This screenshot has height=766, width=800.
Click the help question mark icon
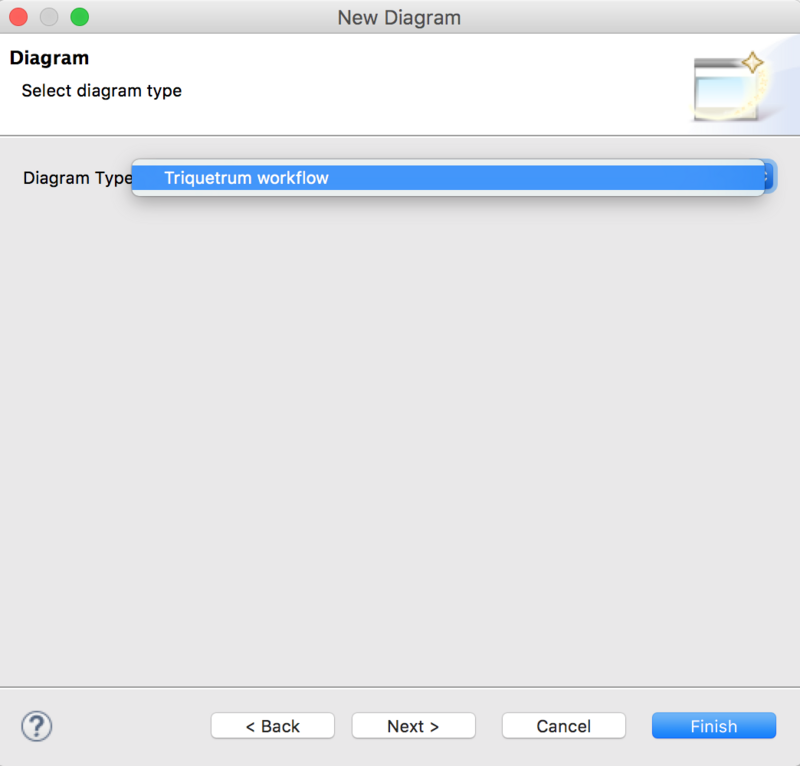(x=37, y=726)
